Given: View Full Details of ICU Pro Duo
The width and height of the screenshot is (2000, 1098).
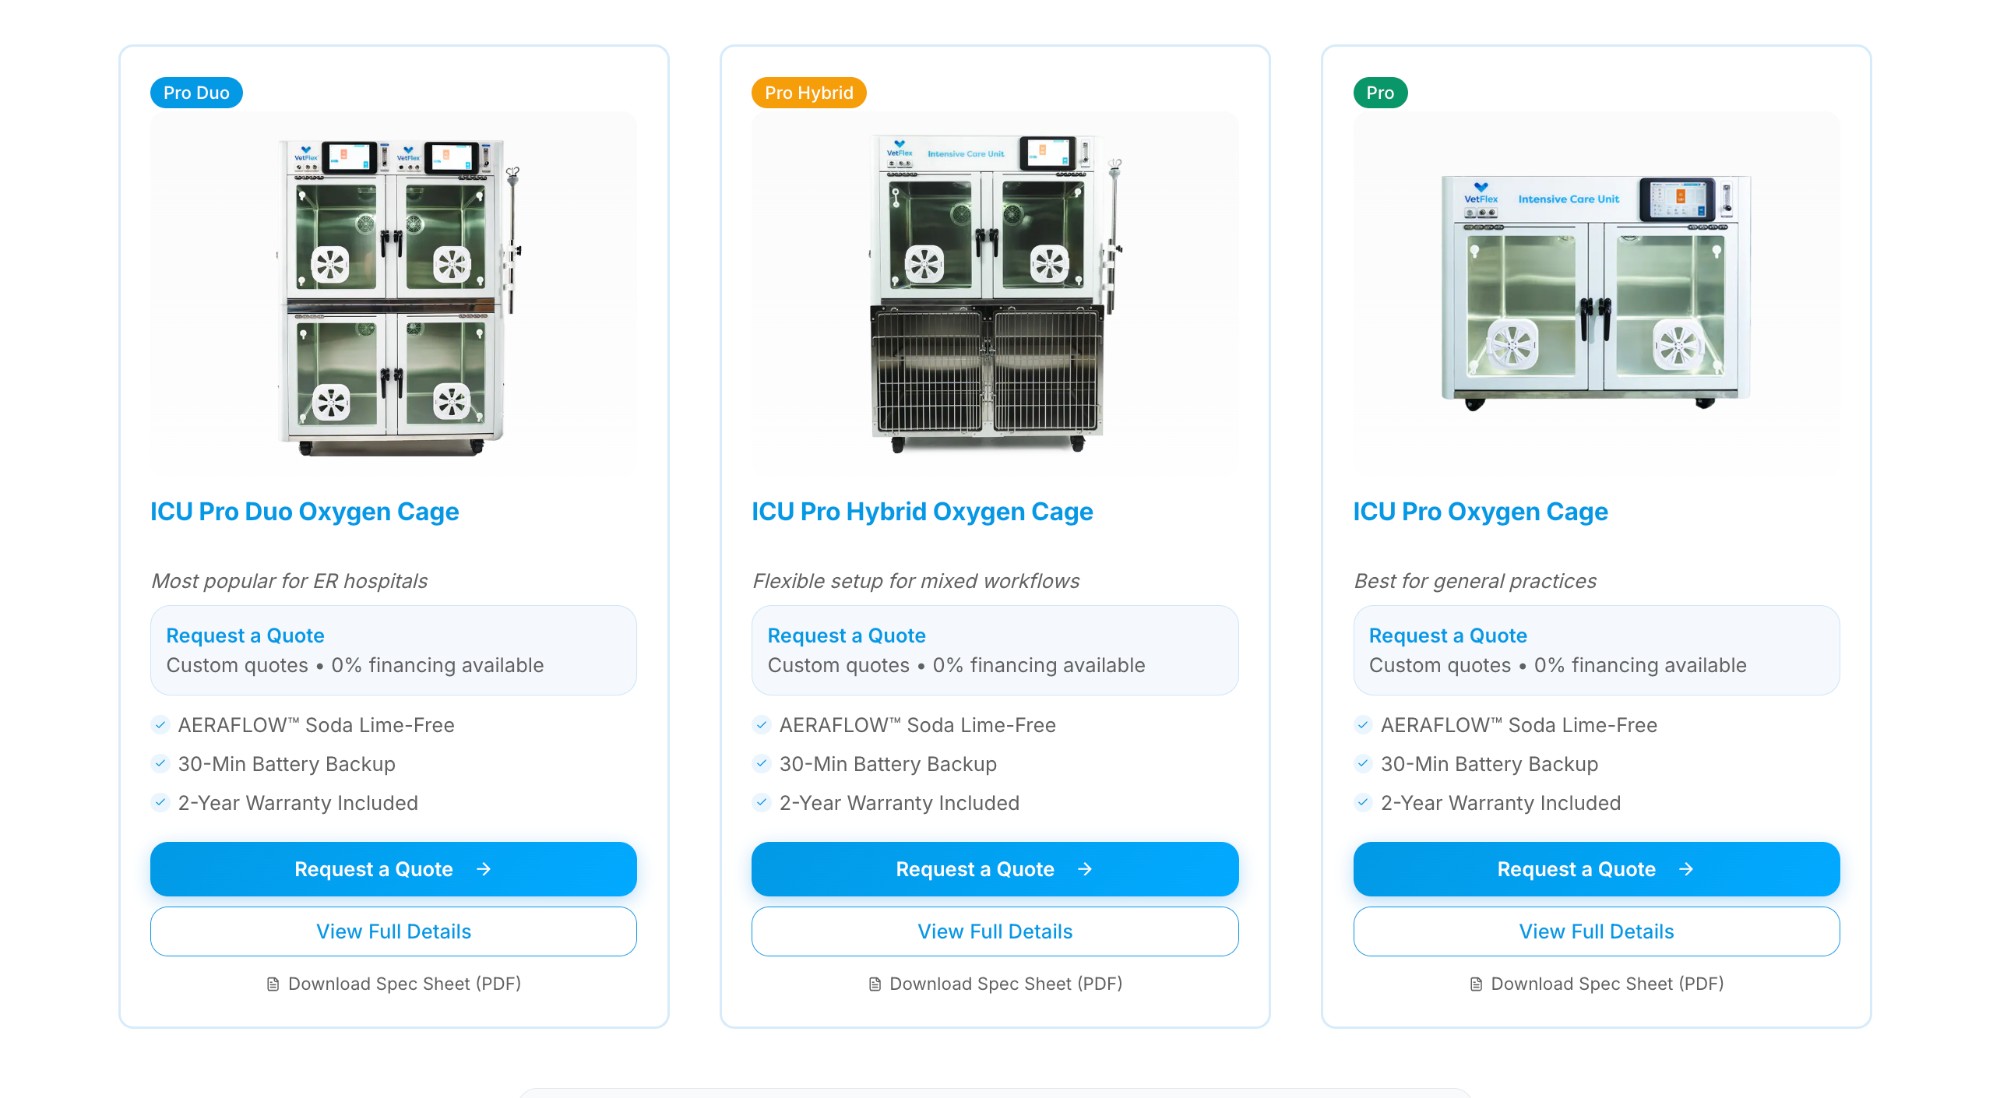Looking at the screenshot, I should point(393,932).
